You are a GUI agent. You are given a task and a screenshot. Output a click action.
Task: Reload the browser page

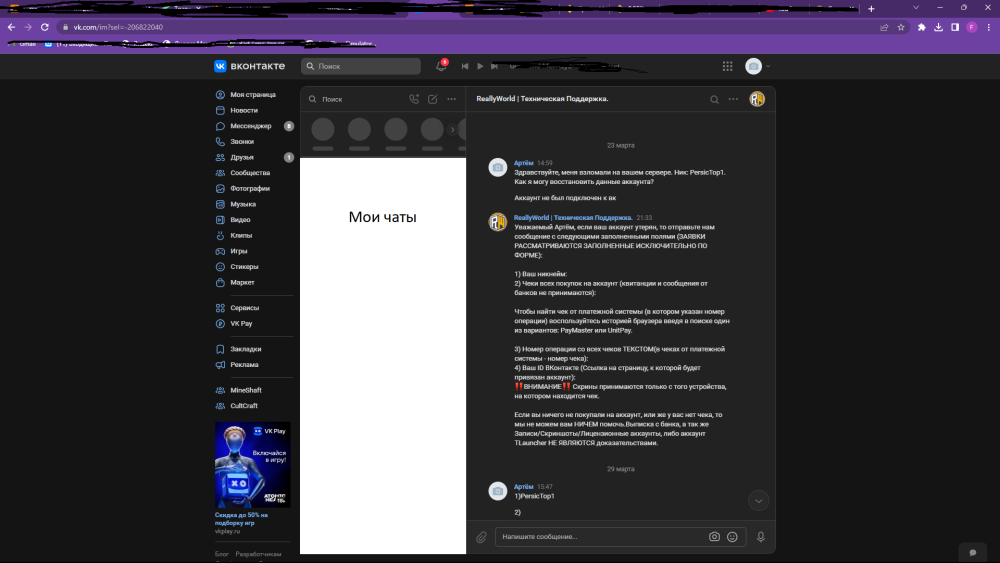[x=45, y=27]
